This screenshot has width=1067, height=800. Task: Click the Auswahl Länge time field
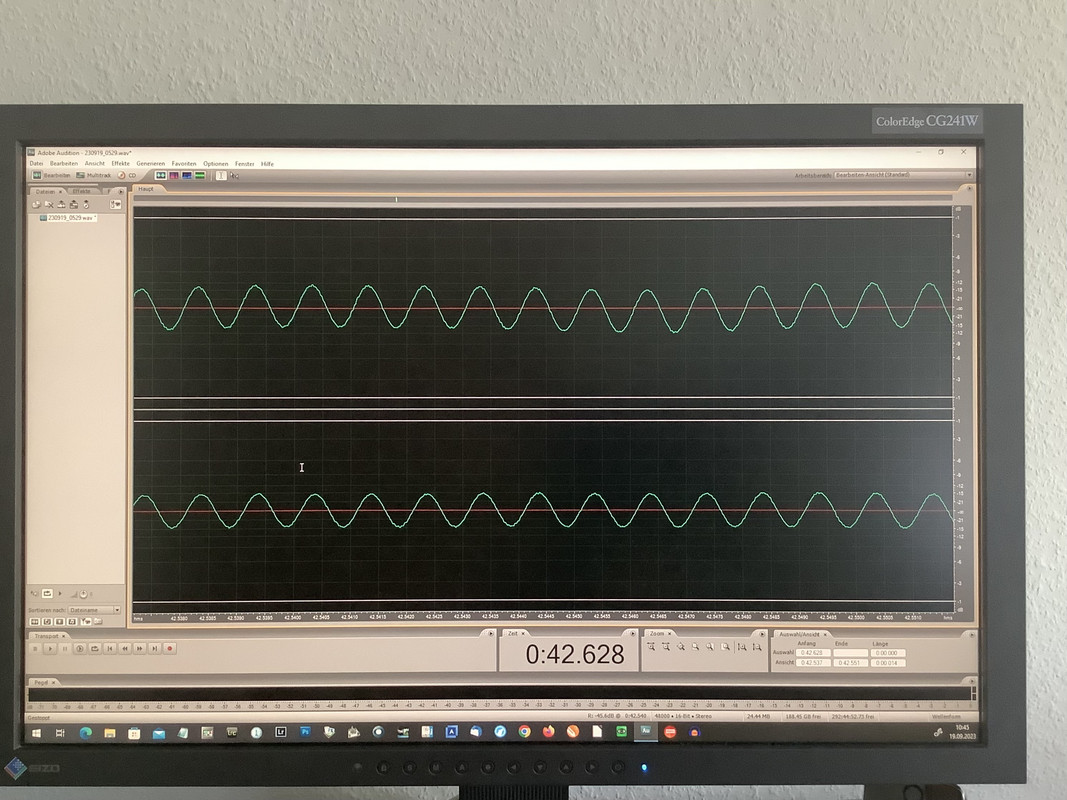(888, 653)
